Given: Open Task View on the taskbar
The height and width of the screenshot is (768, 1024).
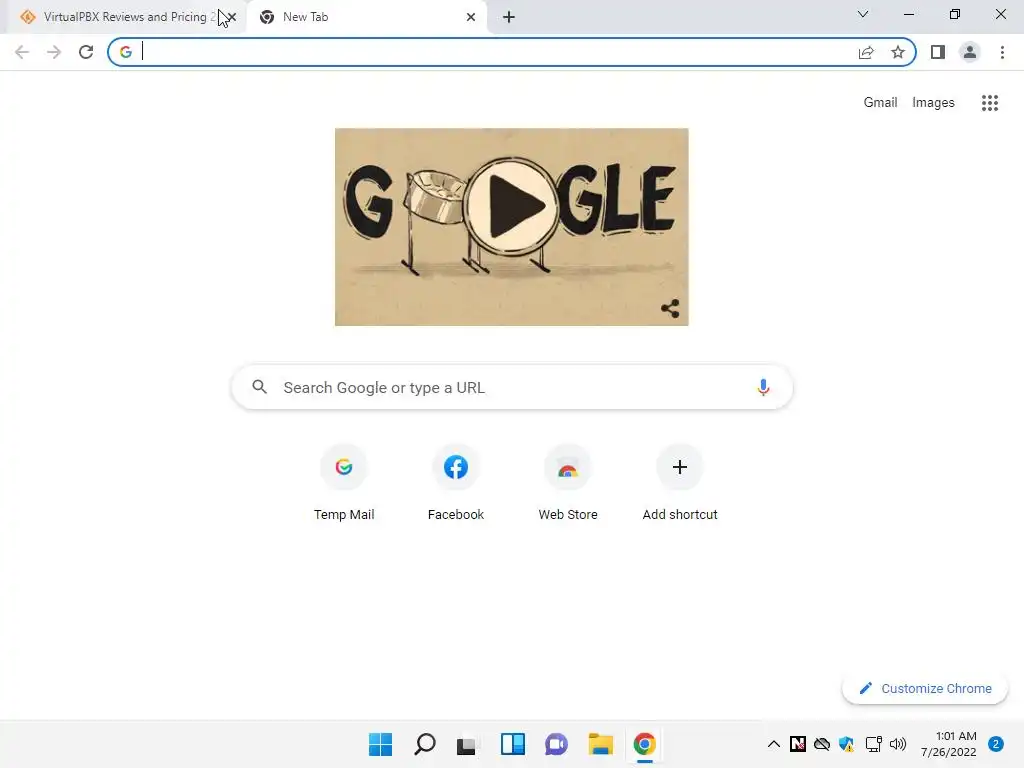Looking at the screenshot, I should (466, 745).
